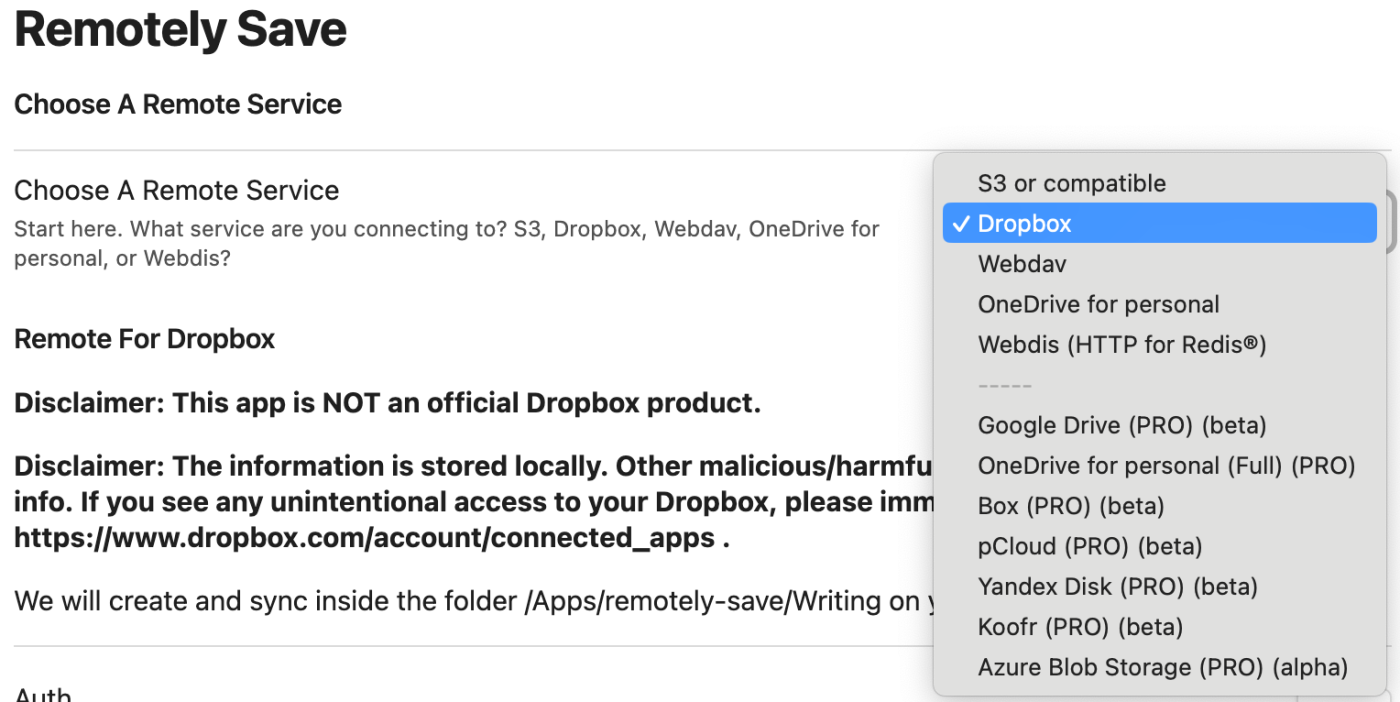Choose the checked Dropbox option
The image size is (1400, 702).
(x=1024, y=223)
